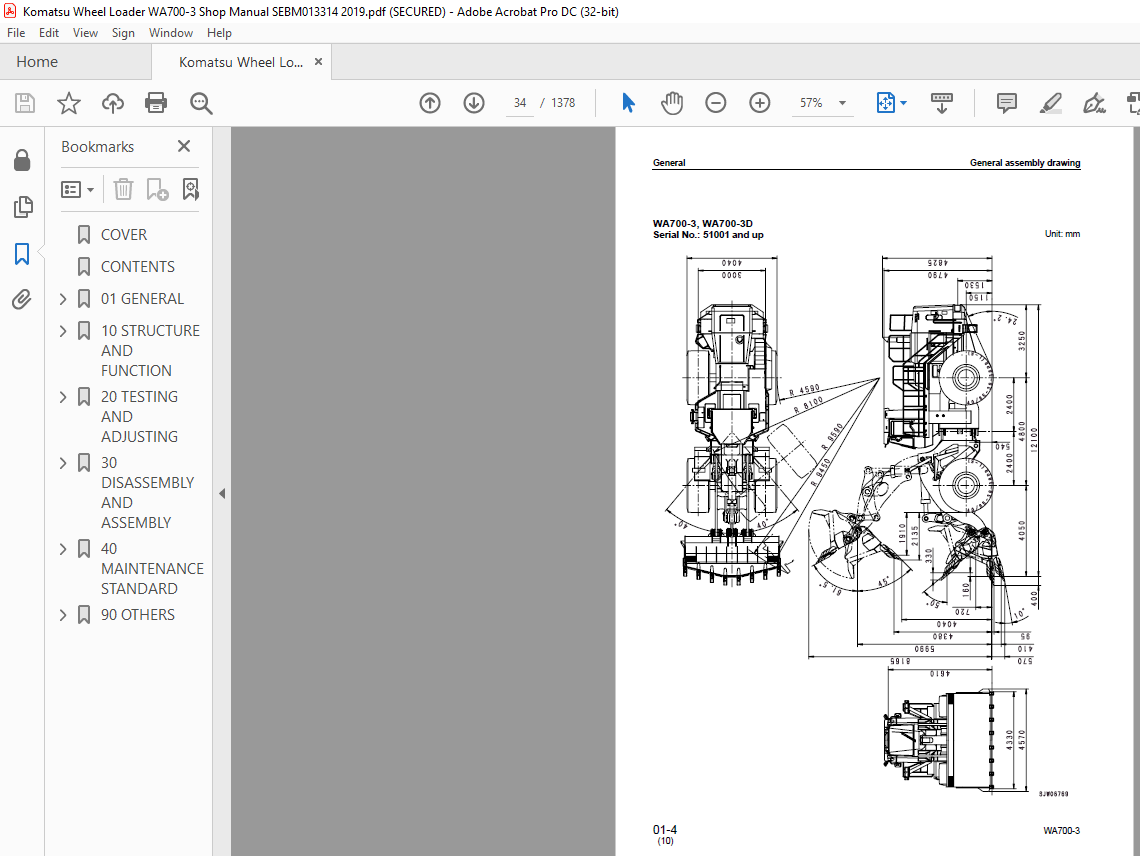Collapse the navigation pane with arrow
The height and width of the screenshot is (856, 1140).
222,494
